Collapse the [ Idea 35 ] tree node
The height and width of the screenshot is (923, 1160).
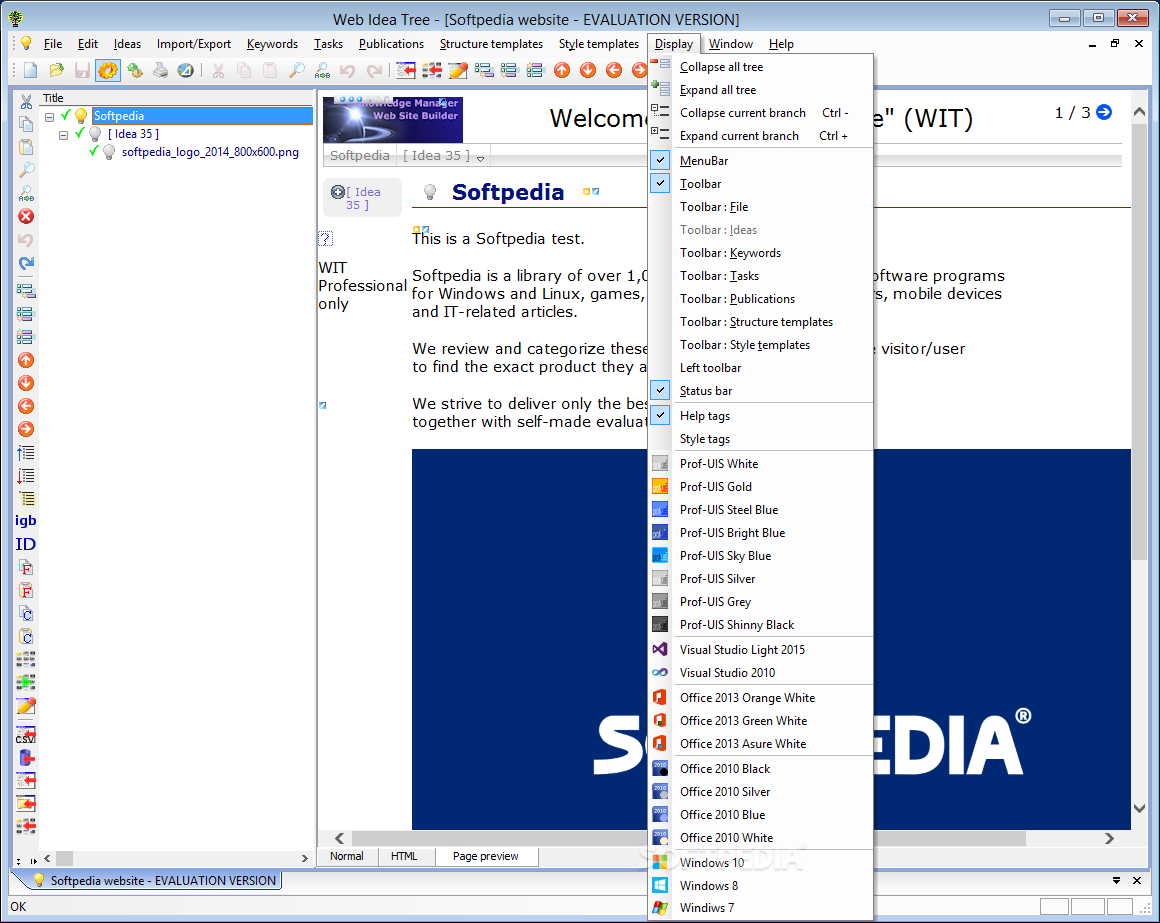64,135
